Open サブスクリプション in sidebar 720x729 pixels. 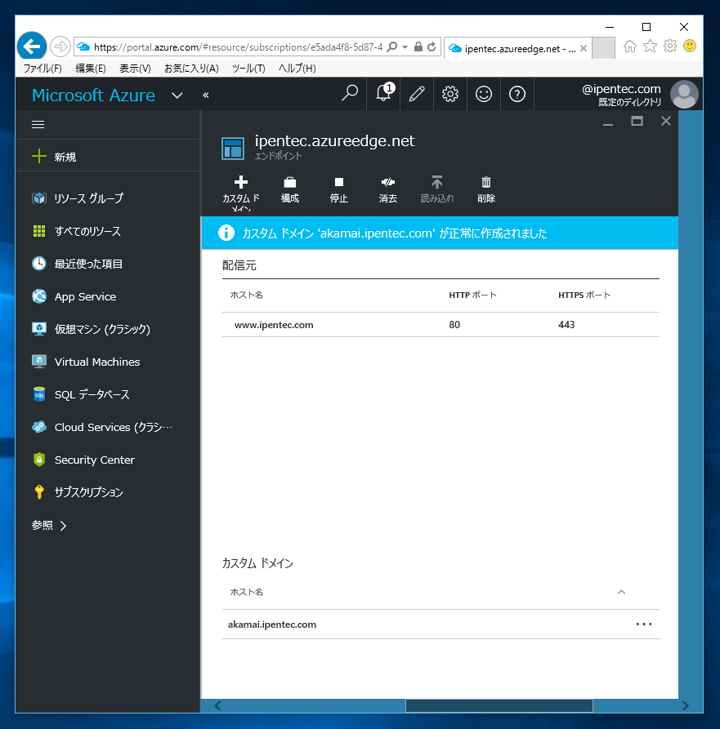108,492
